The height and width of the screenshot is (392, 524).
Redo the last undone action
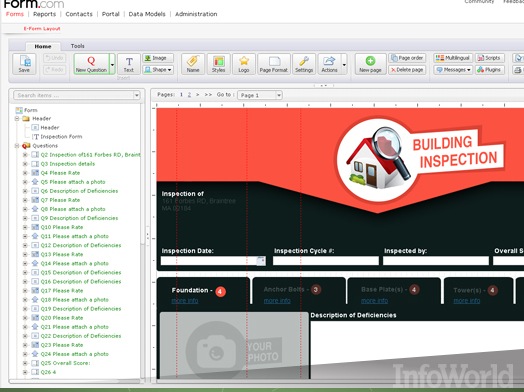point(54,70)
